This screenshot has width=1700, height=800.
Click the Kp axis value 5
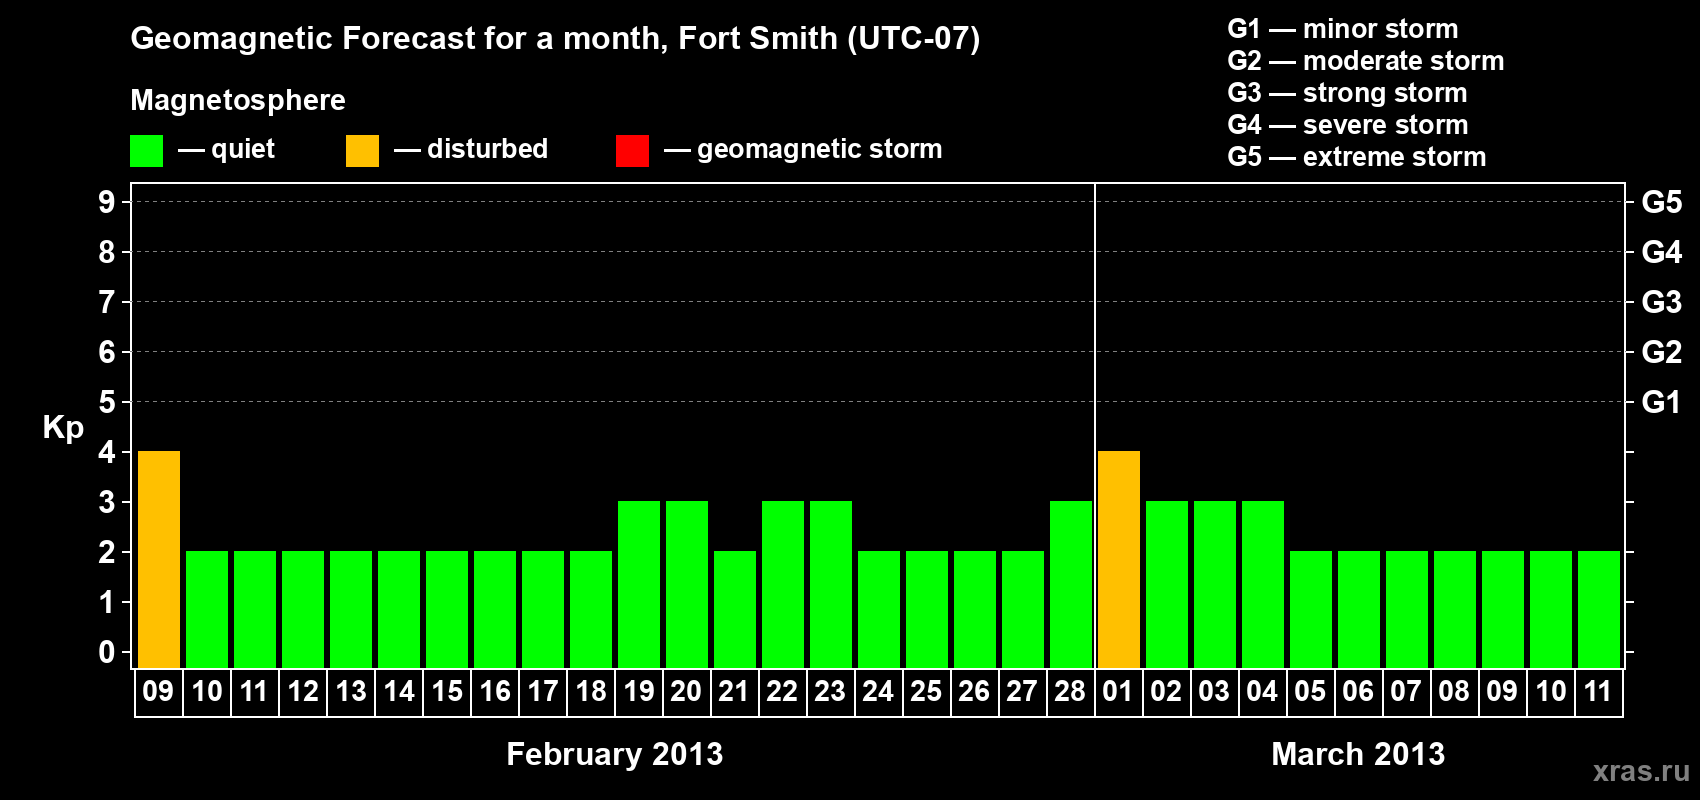coord(107,402)
